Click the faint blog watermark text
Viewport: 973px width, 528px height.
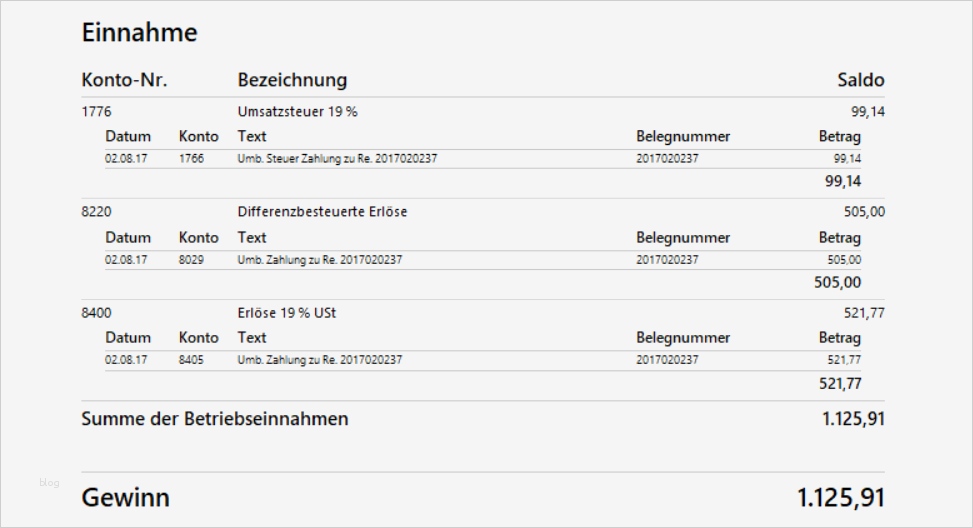(x=49, y=483)
